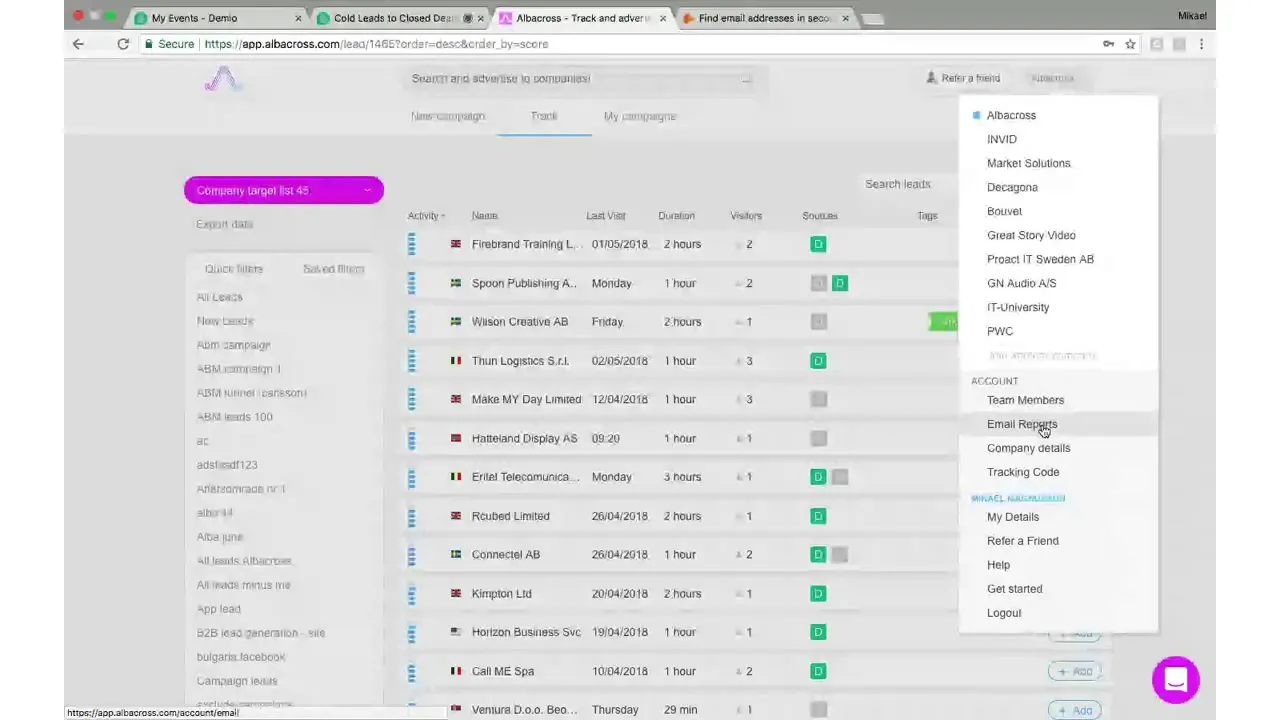Screen dimensions: 1280x720
Task: Click activity bars icon for Call ME Spa
Action: 411,671
